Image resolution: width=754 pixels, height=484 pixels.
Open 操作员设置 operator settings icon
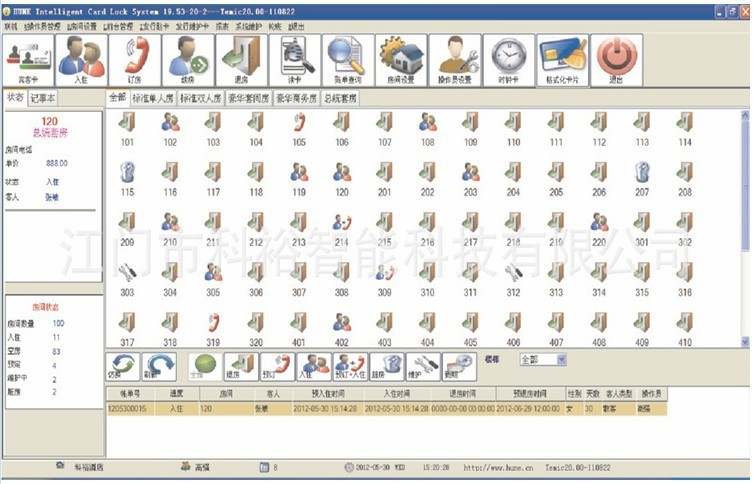pyautogui.click(x=456, y=60)
